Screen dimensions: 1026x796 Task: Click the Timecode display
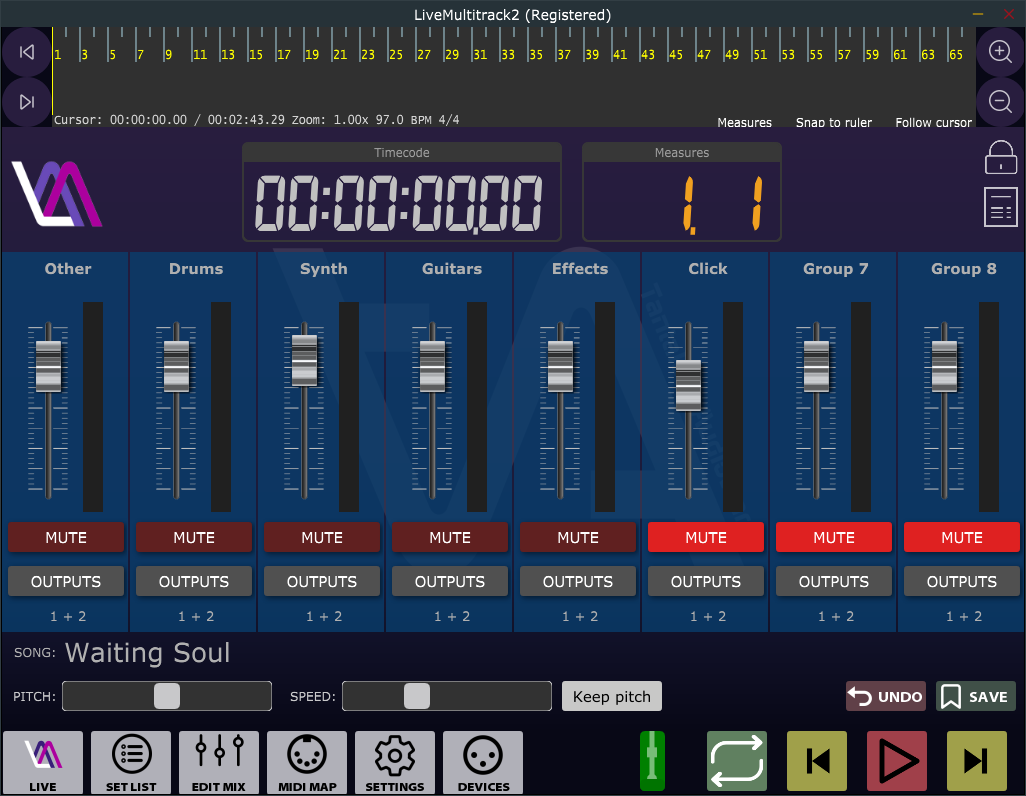pyautogui.click(x=402, y=192)
